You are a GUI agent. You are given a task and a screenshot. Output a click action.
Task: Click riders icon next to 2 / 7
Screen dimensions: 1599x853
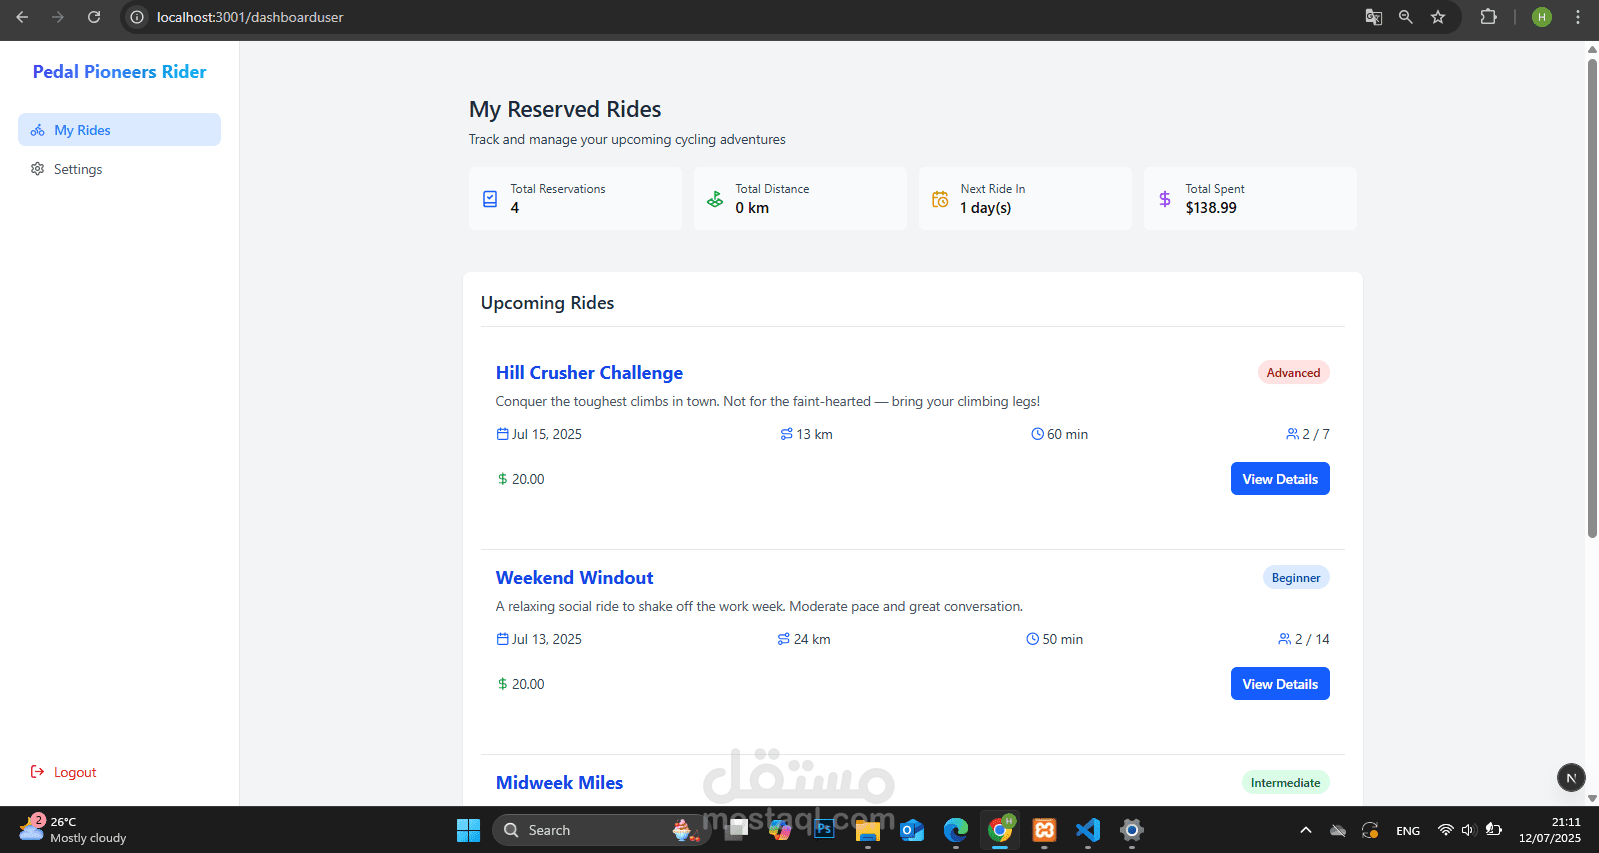point(1293,434)
